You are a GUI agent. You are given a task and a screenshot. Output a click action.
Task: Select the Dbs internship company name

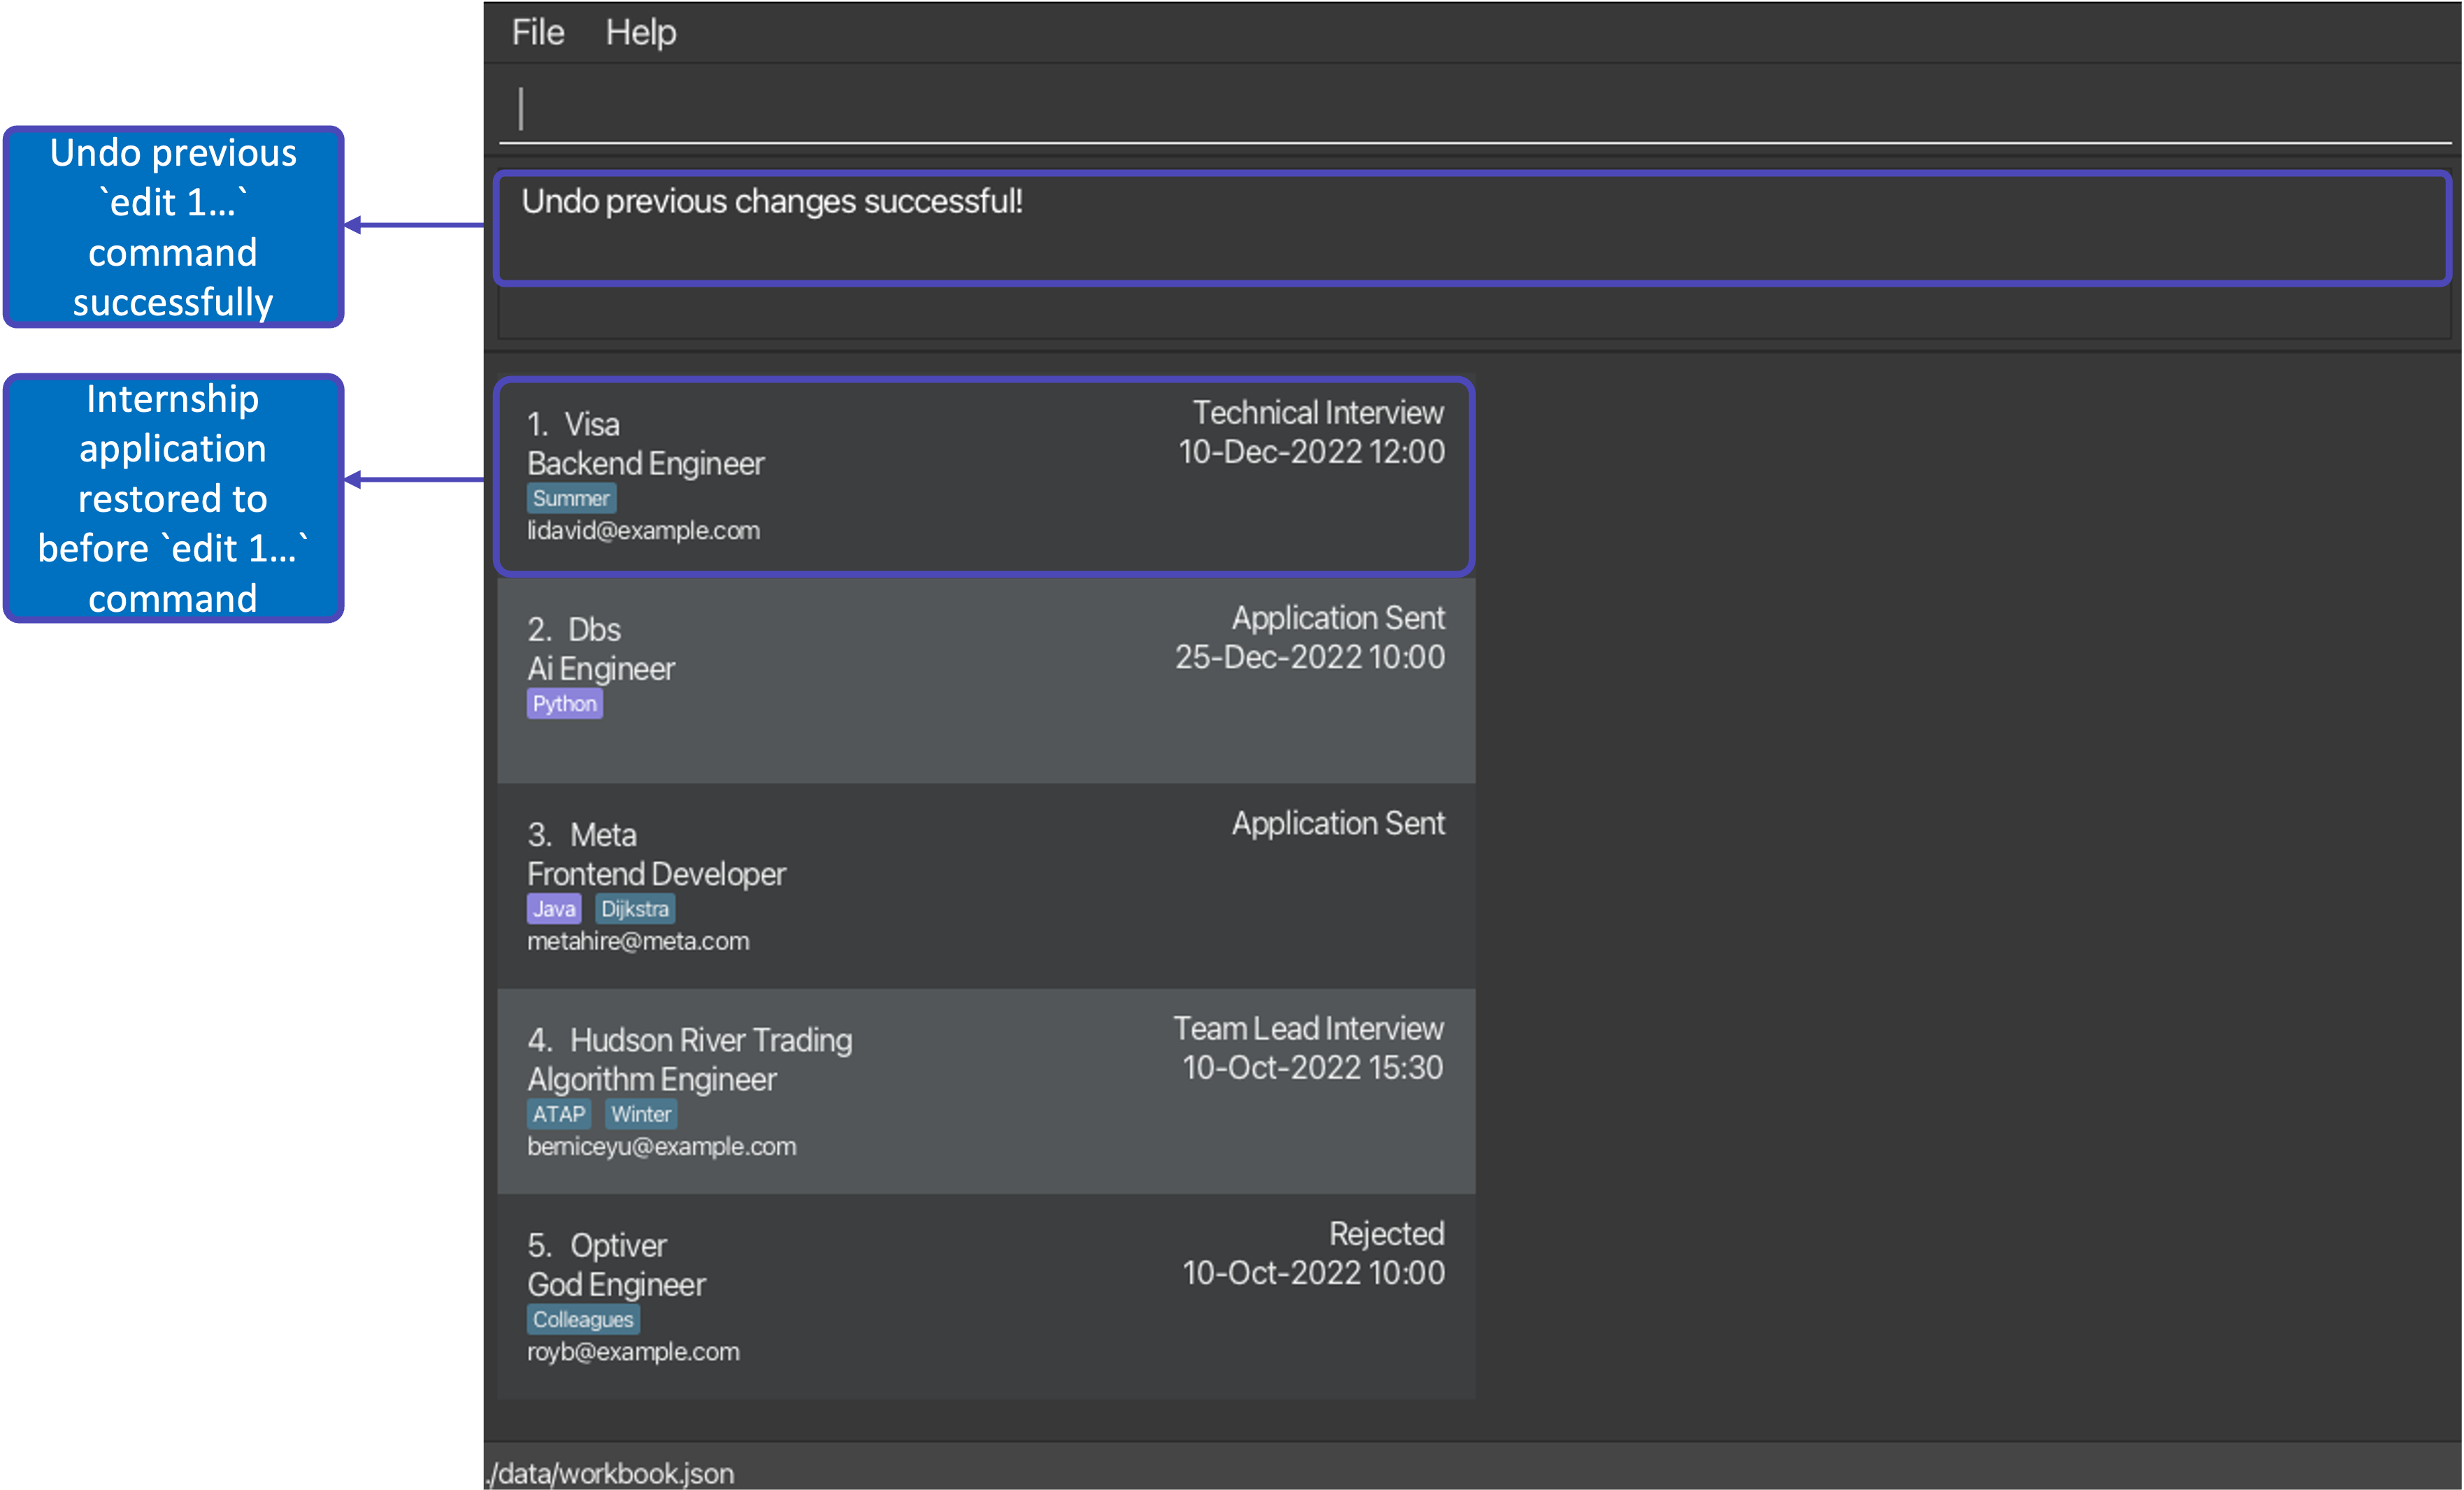click(x=595, y=629)
